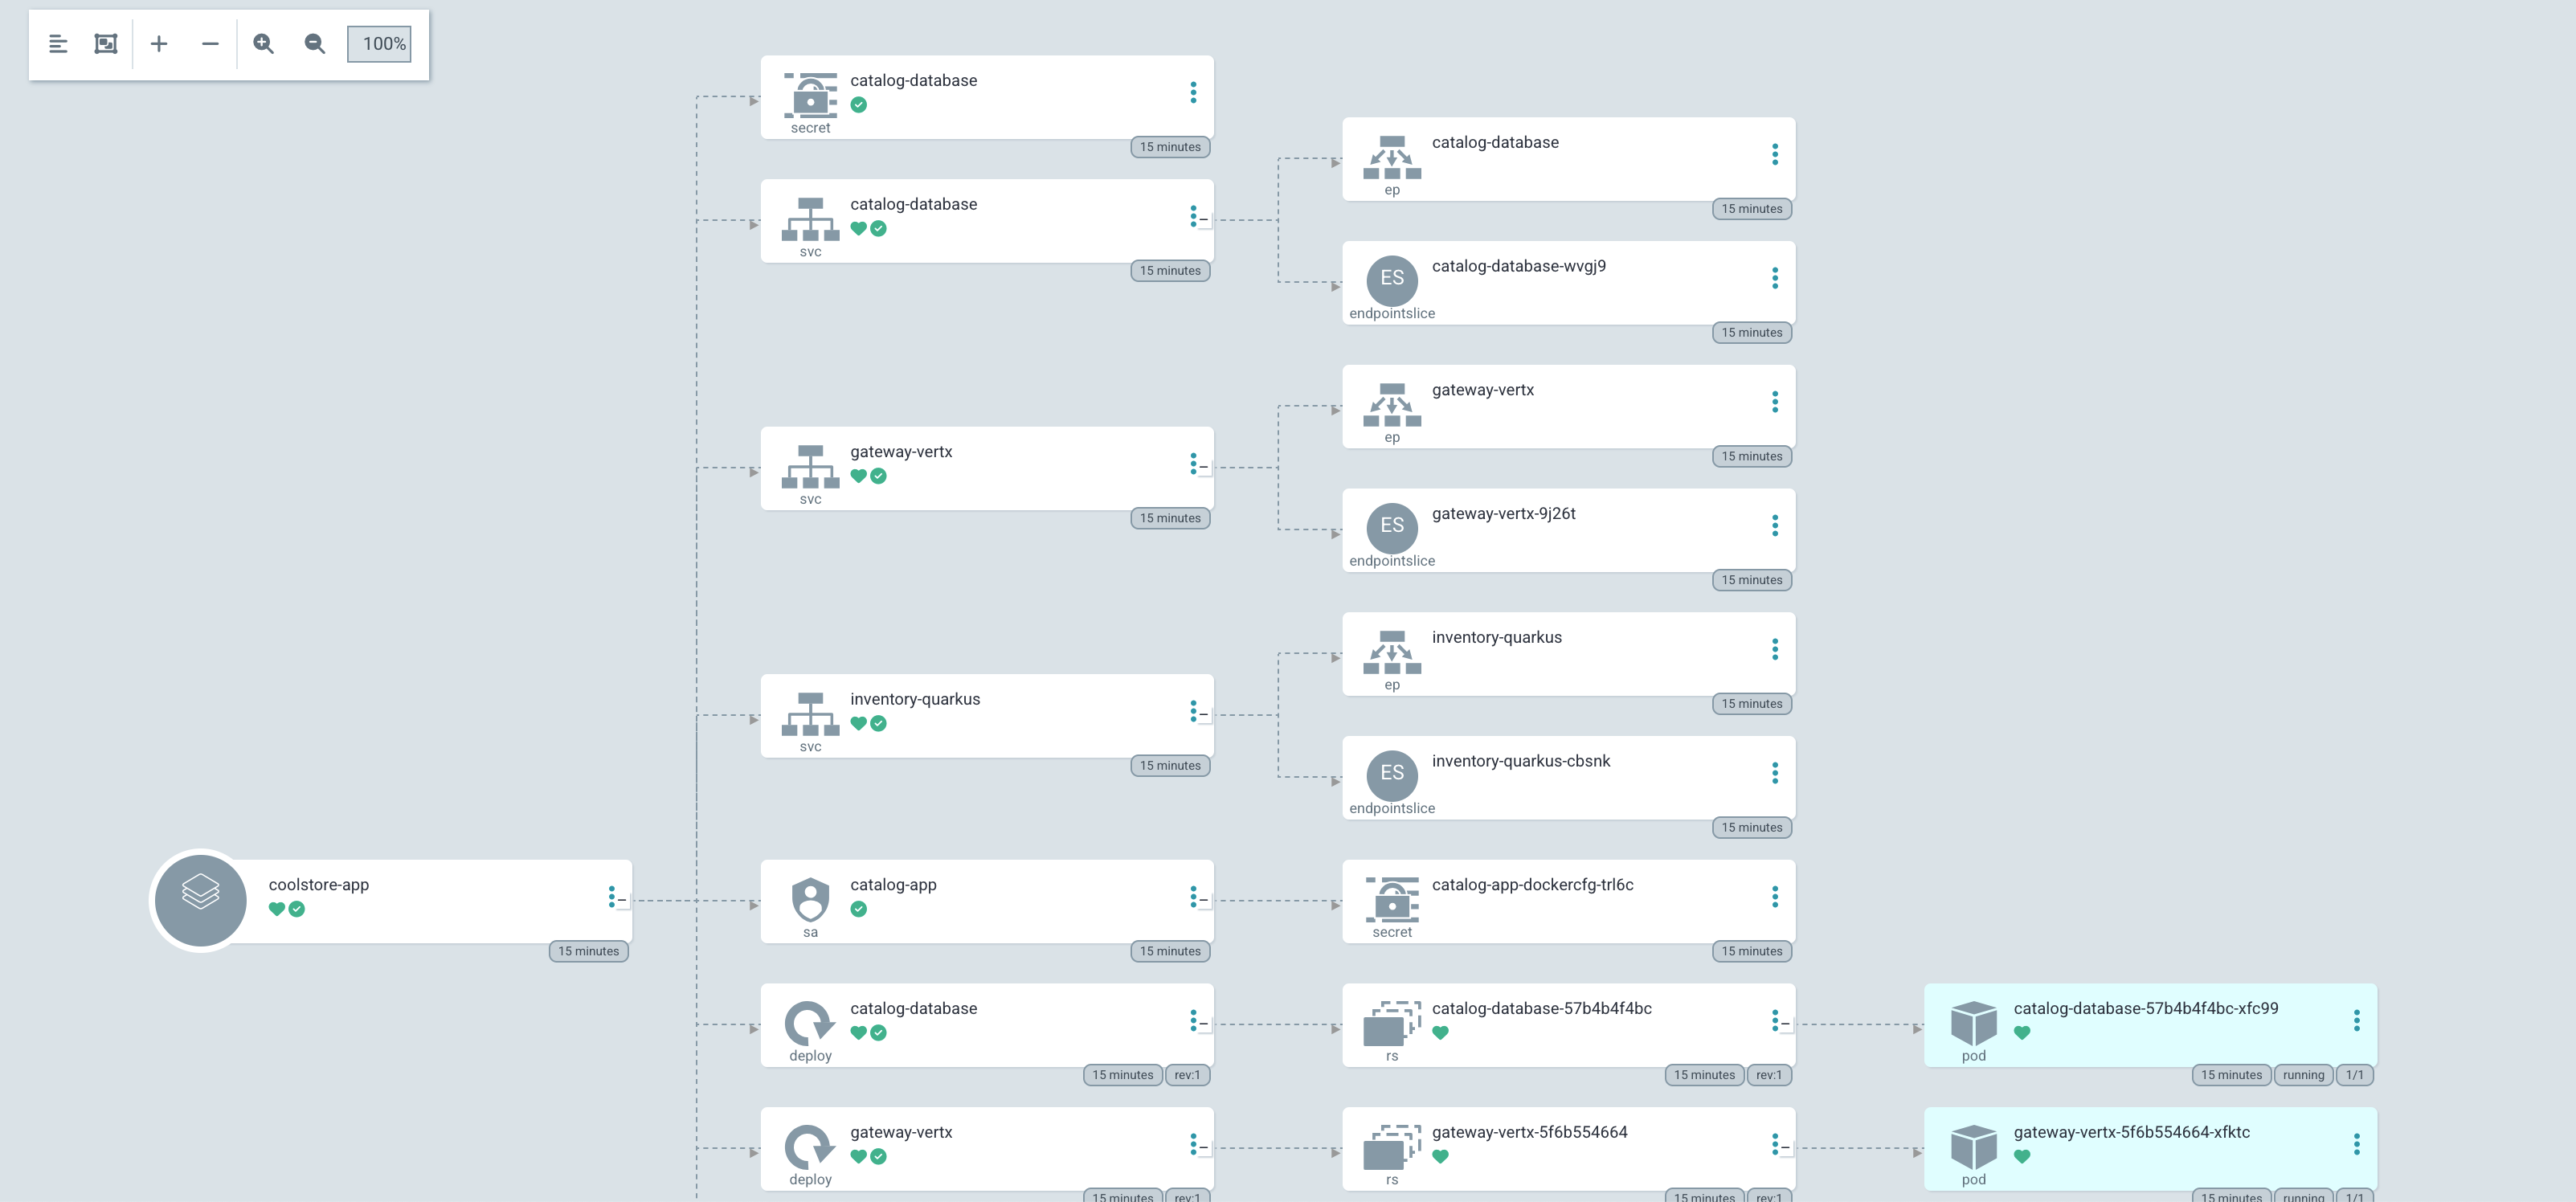Click the zoom in magnifier icon
The width and height of the screenshot is (2576, 1202).
pos(263,44)
